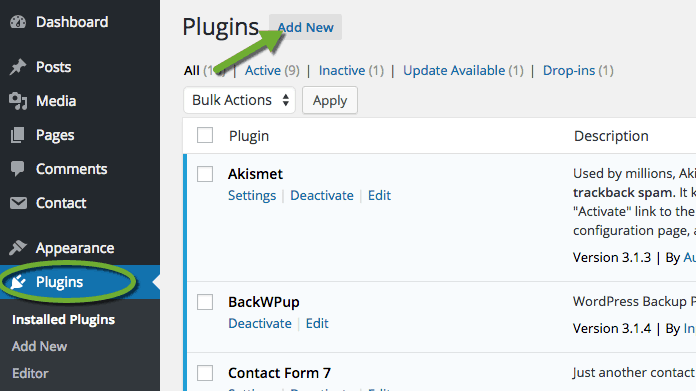Click the Dashboard gauge icon

pos(18,22)
